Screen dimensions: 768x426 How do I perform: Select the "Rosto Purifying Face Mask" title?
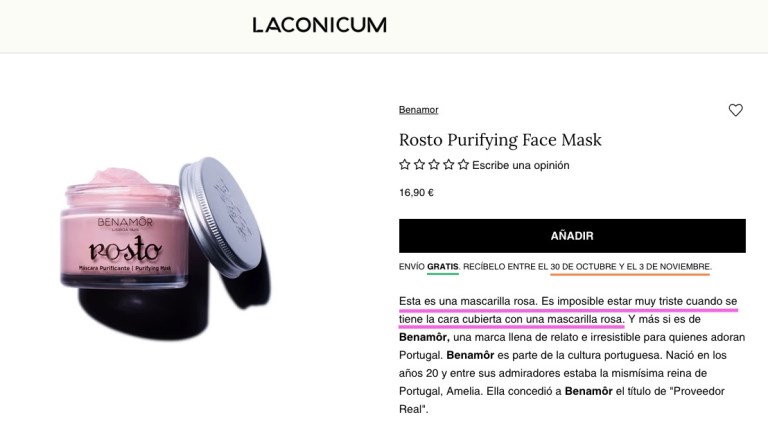point(500,140)
